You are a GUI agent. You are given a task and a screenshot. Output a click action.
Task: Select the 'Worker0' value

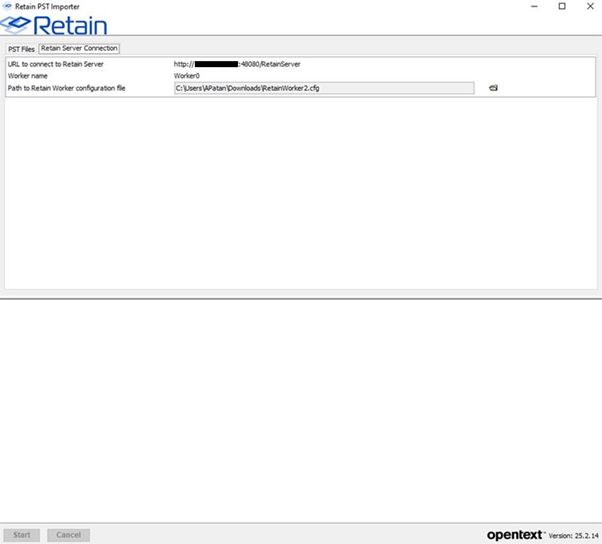[x=187, y=76]
